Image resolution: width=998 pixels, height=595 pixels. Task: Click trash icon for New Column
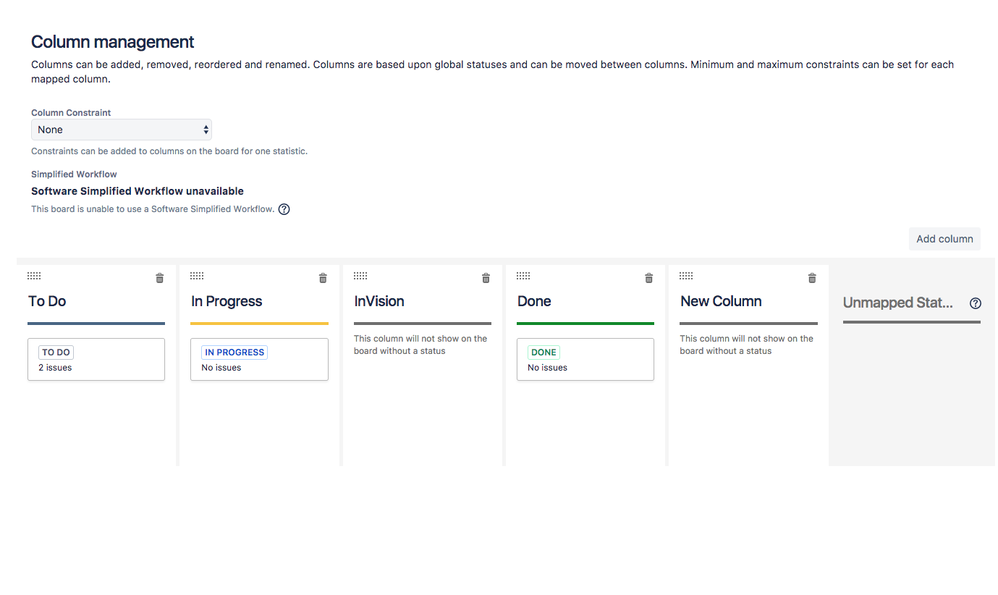(x=812, y=278)
